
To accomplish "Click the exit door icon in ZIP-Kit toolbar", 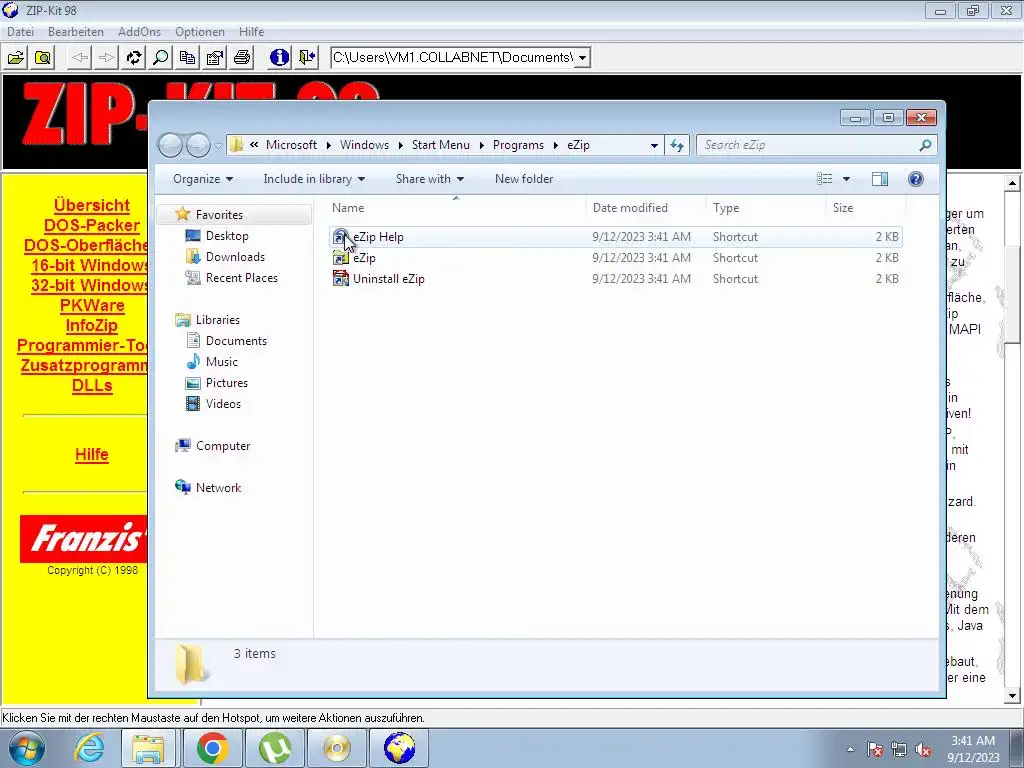I will pos(306,57).
